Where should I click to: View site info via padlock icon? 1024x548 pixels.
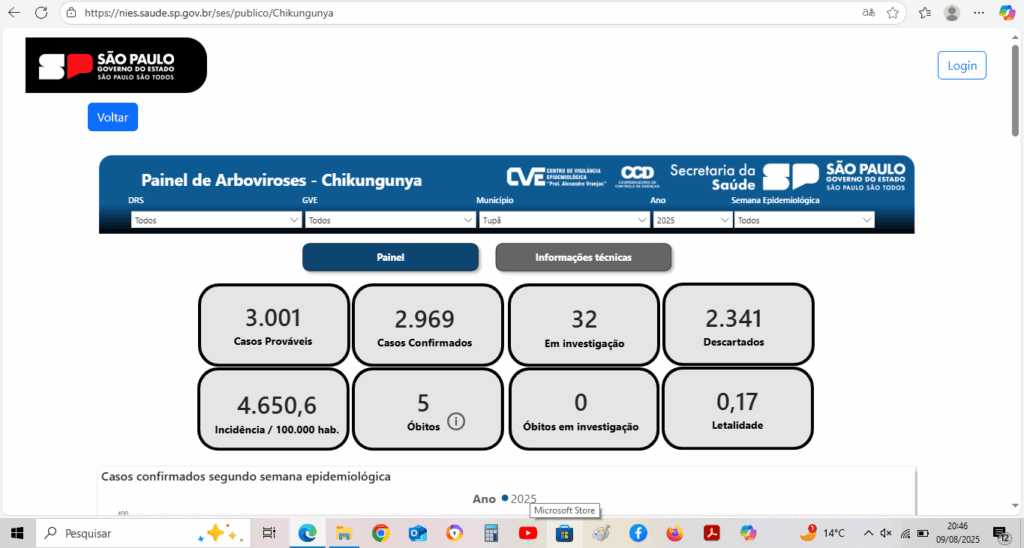[71, 12]
